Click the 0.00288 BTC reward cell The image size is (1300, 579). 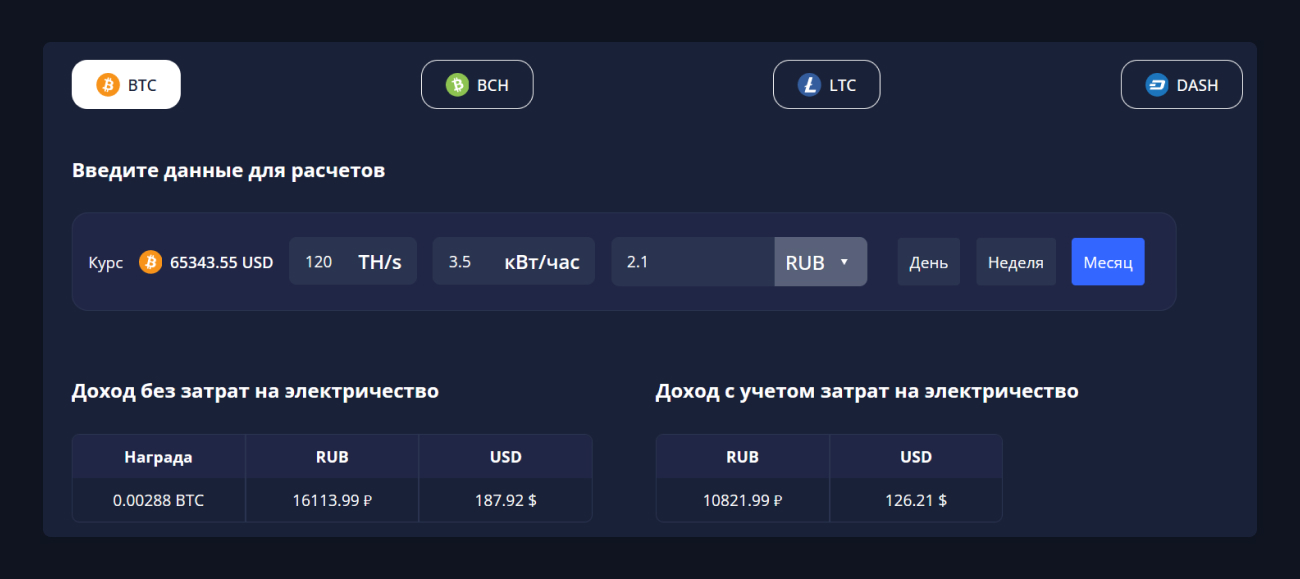[x=158, y=500]
